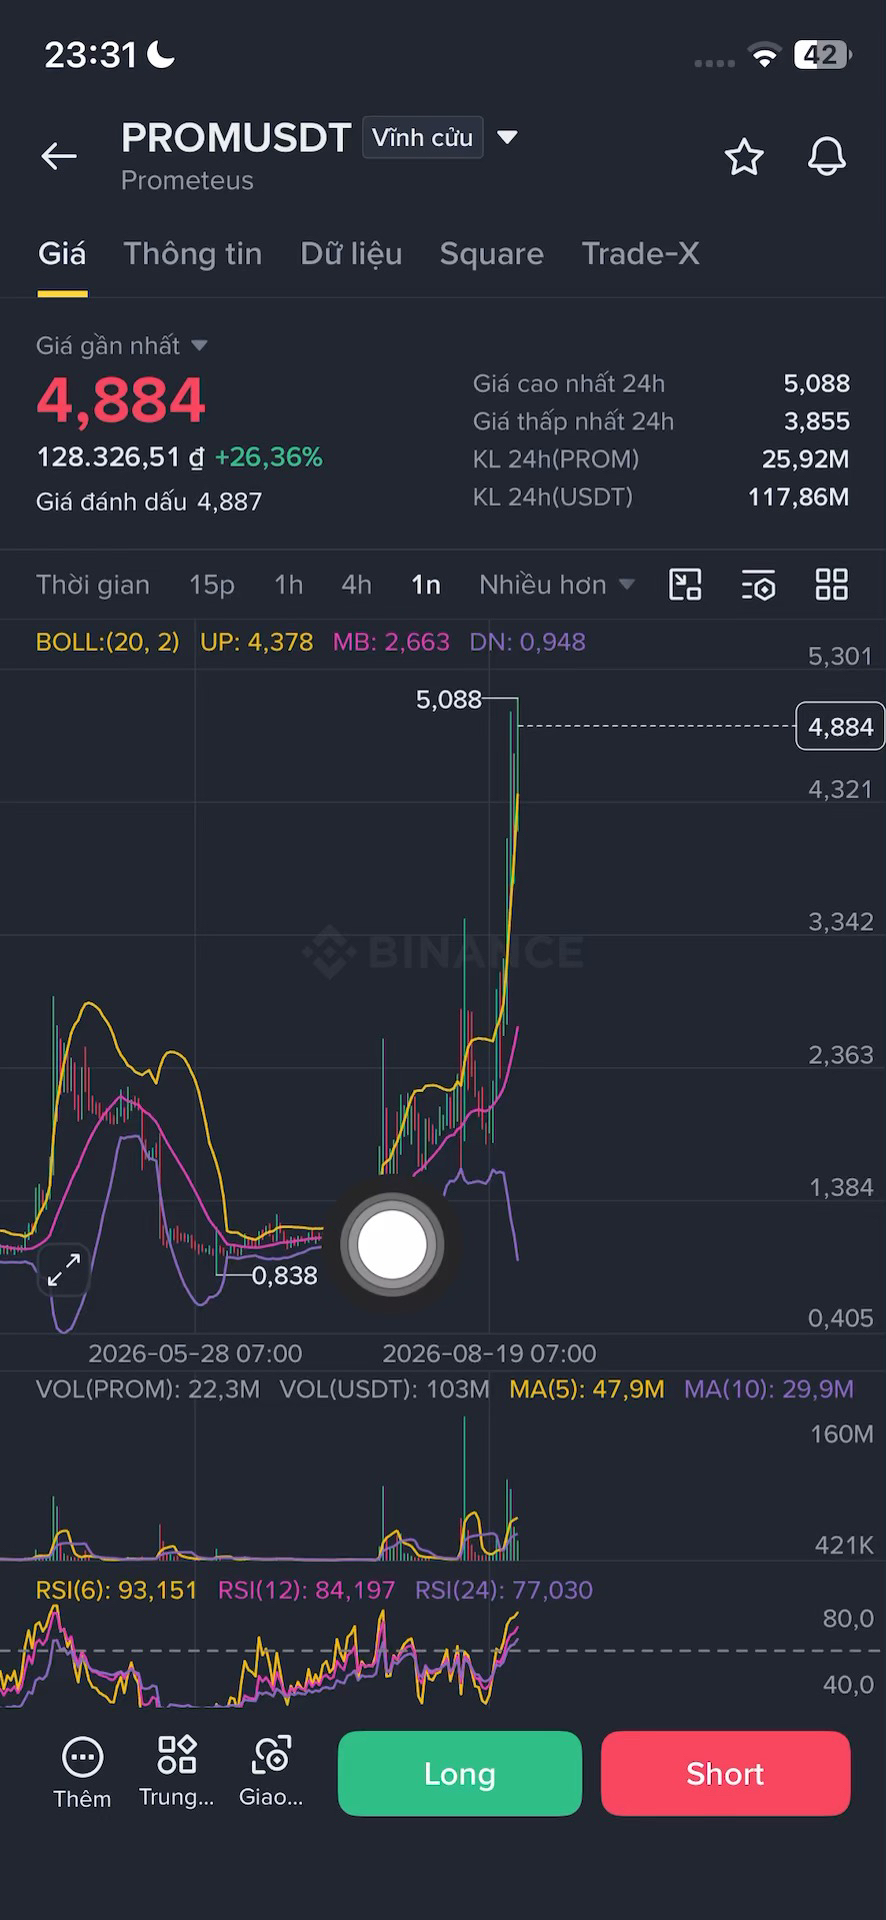Tap the floating AssistiveTouch button
The height and width of the screenshot is (1920, 886).
pos(392,1245)
